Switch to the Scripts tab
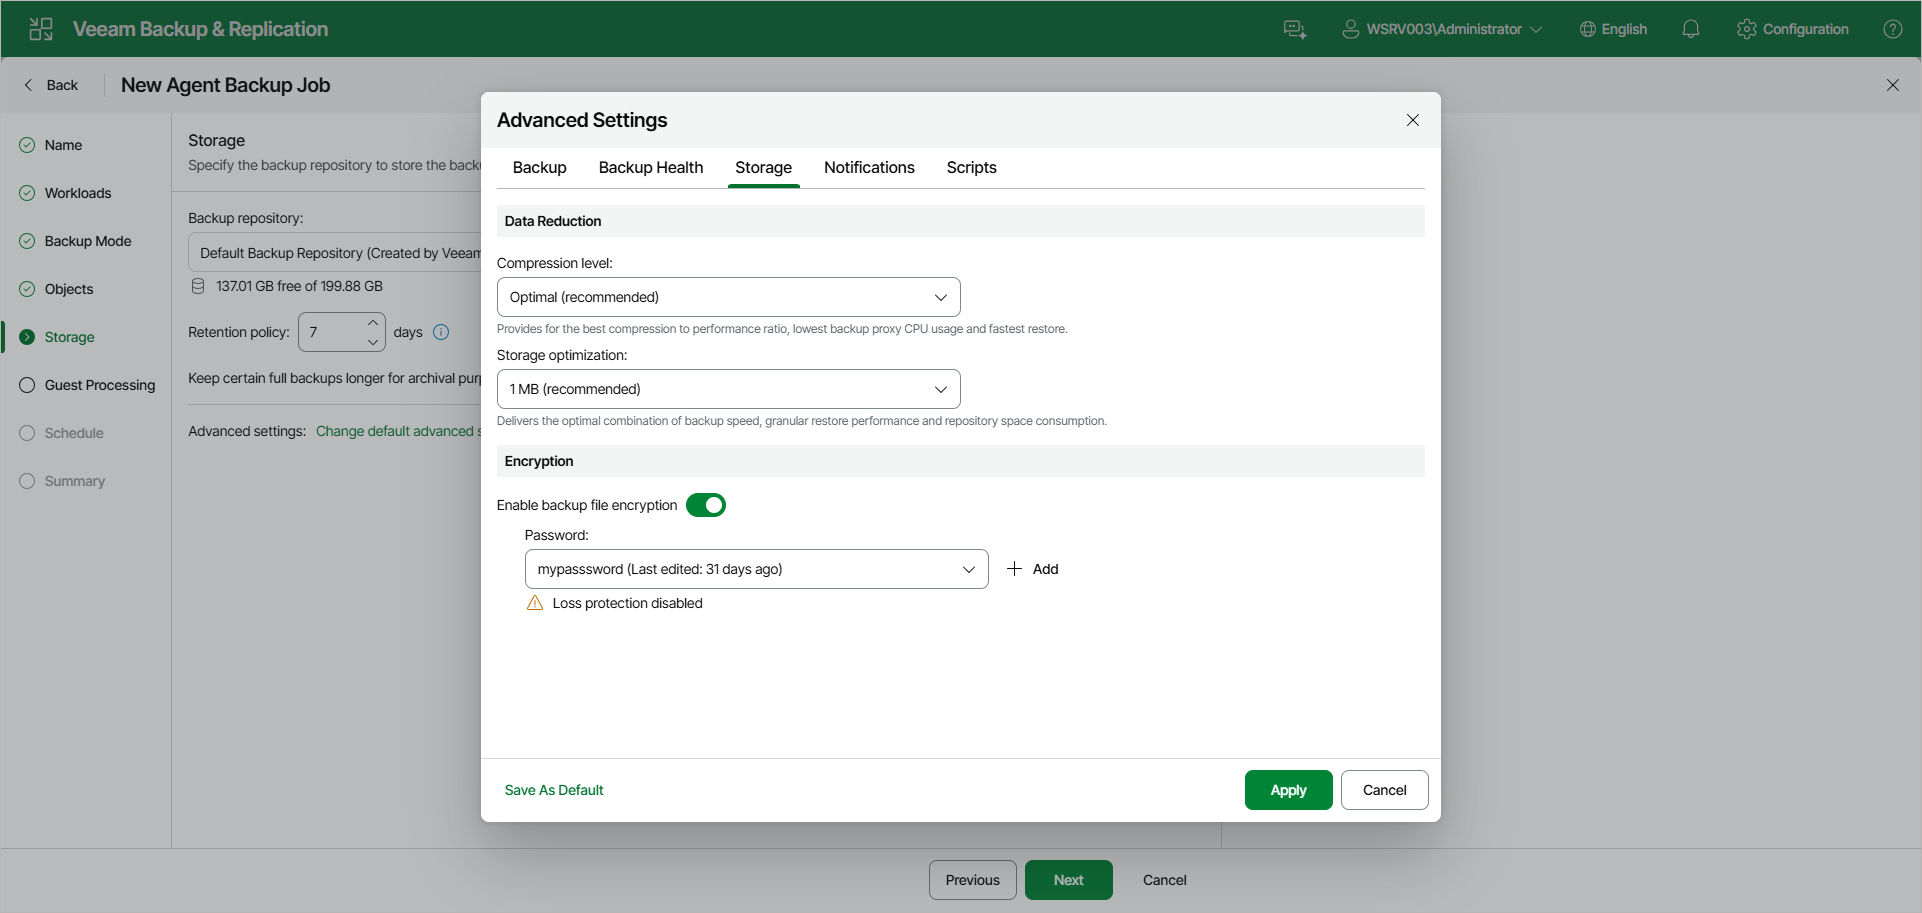1922x913 pixels. (x=972, y=167)
